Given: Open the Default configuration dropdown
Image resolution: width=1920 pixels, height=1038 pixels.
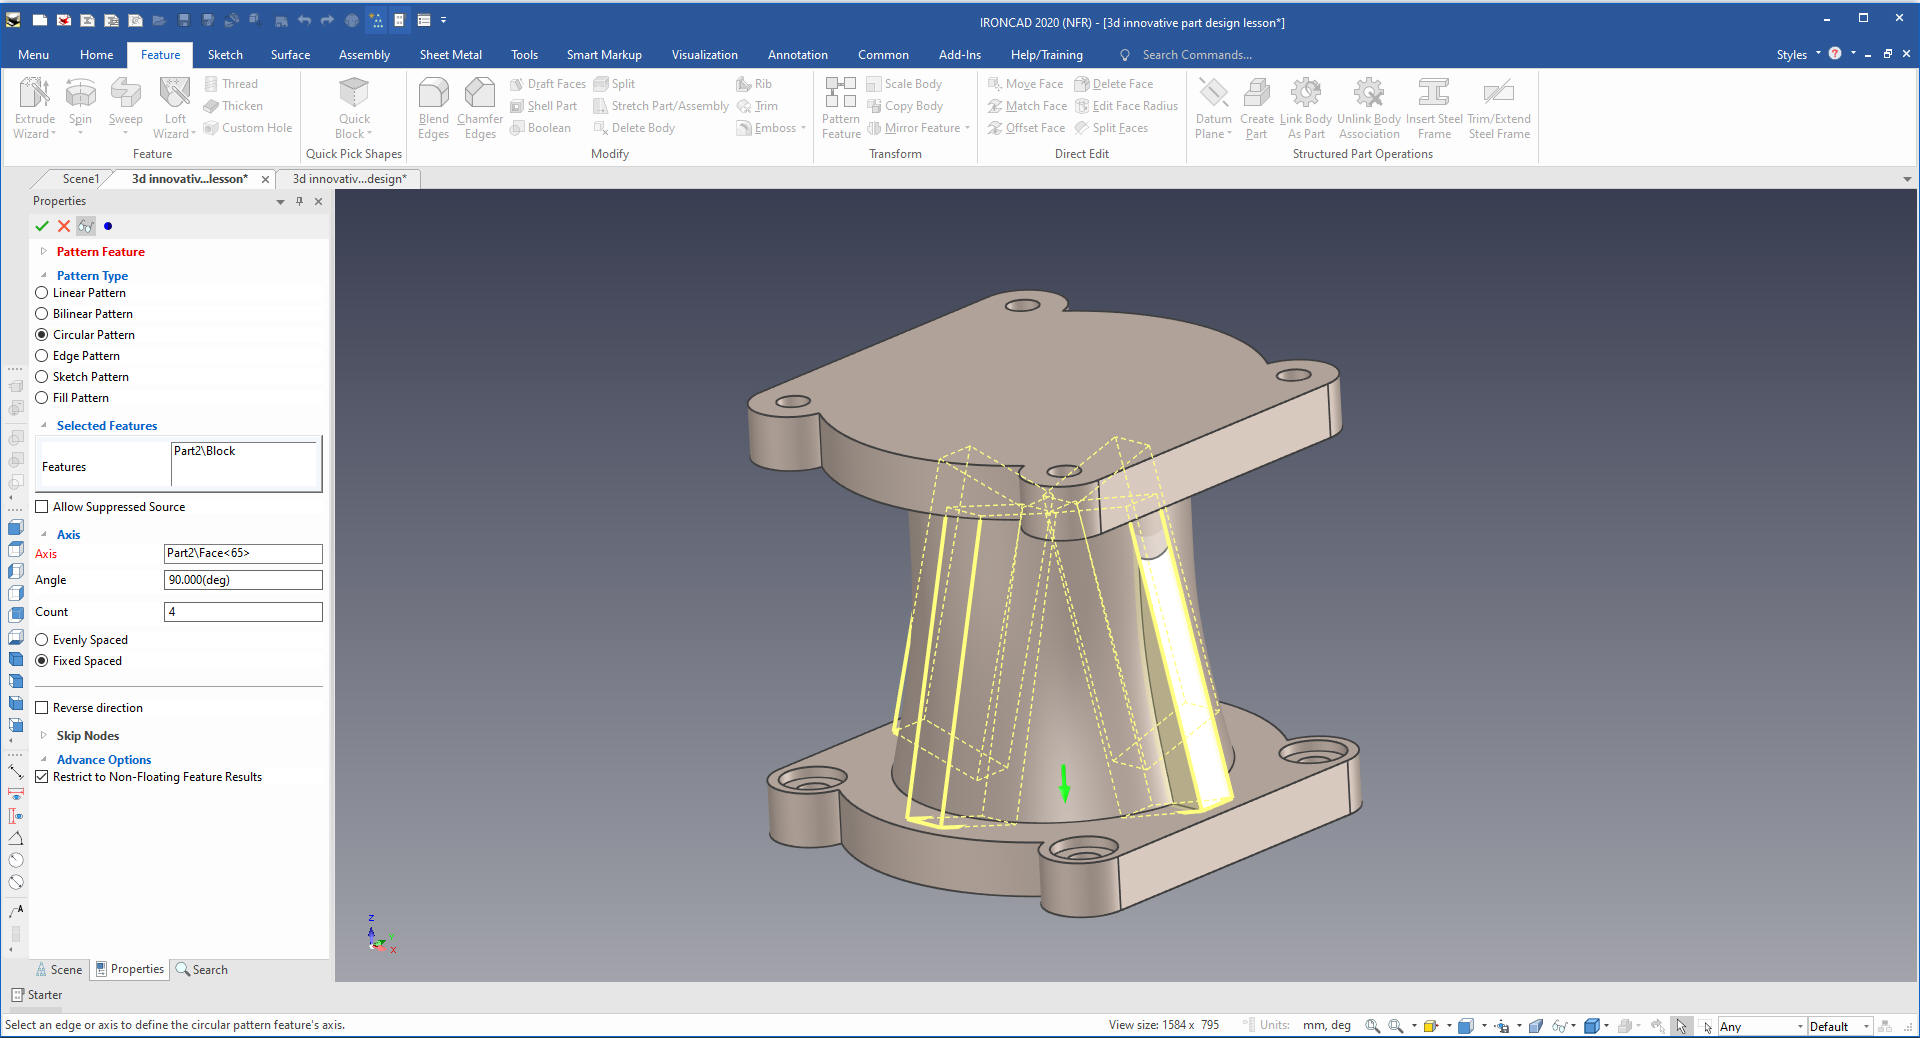Looking at the screenshot, I should click(1865, 1026).
